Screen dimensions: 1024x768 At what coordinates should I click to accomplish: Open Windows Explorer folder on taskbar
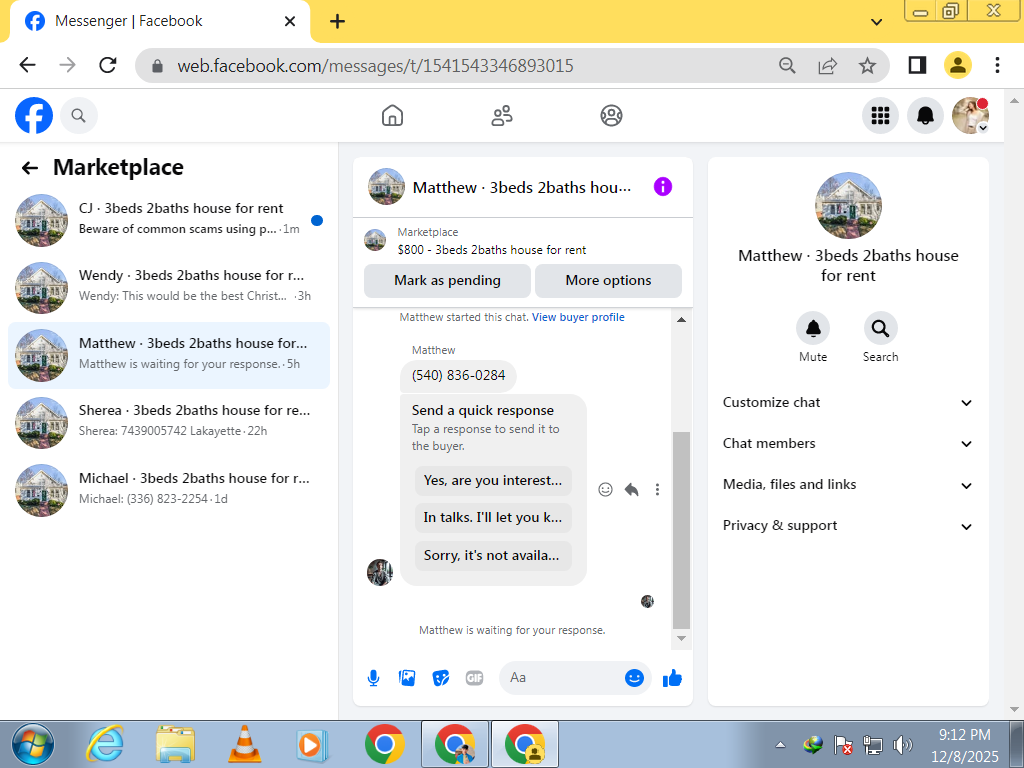[x=175, y=745]
